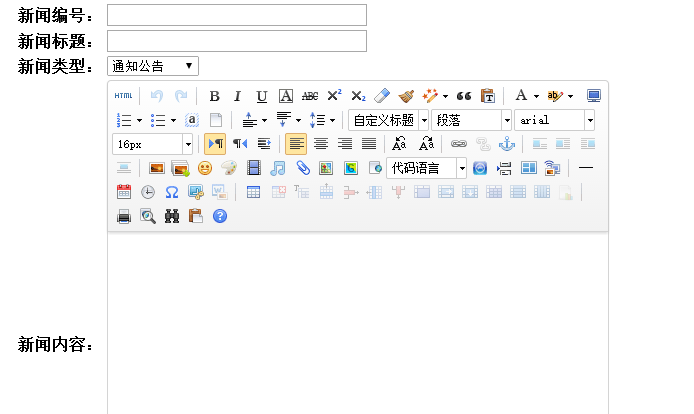Expand the font color picker arrow
The image size is (694, 414).
pyautogui.click(x=536, y=96)
